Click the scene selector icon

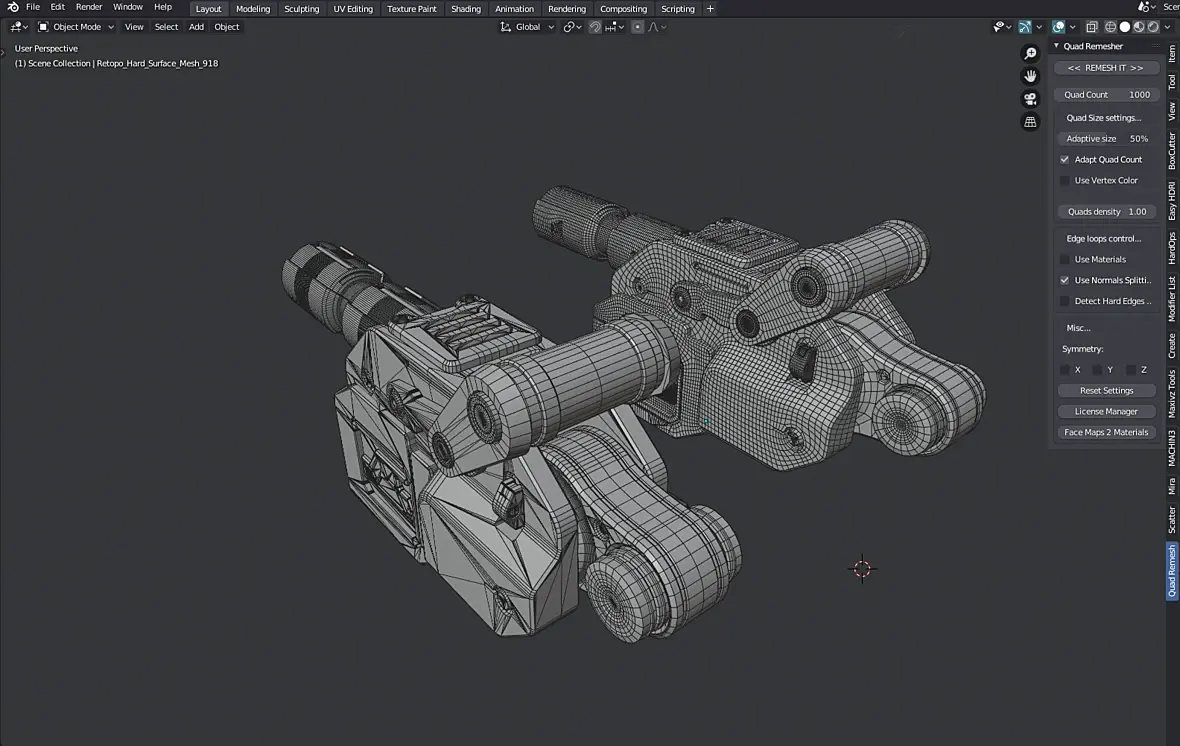(1146, 7)
